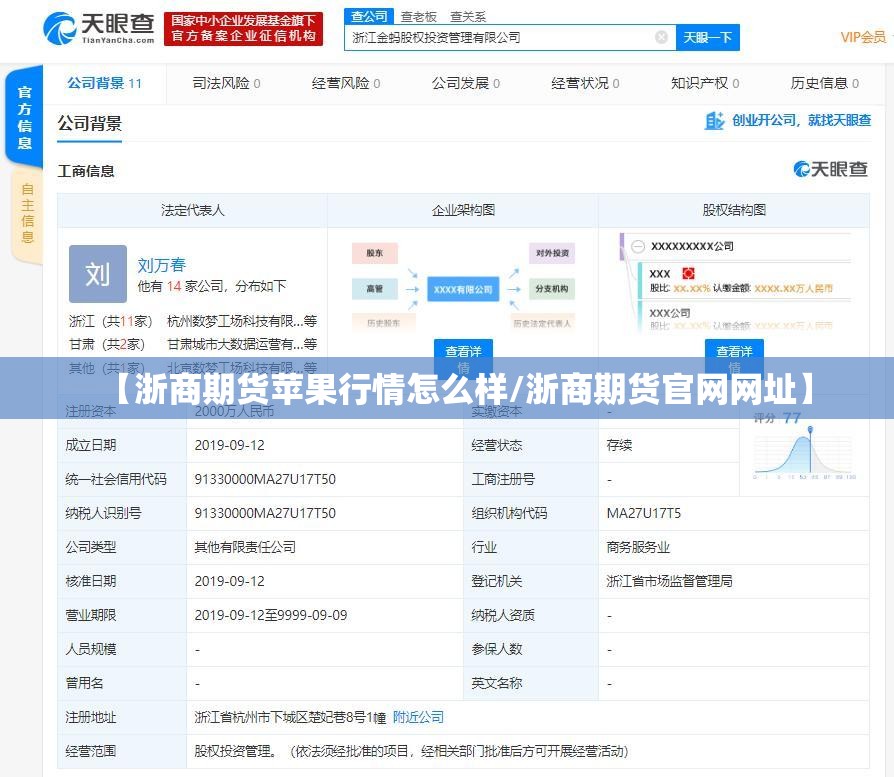Click credit code 91330000MA27U17T50 in 统一社会信用代码 row
Screen dimensions: 894x777
(265, 479)
